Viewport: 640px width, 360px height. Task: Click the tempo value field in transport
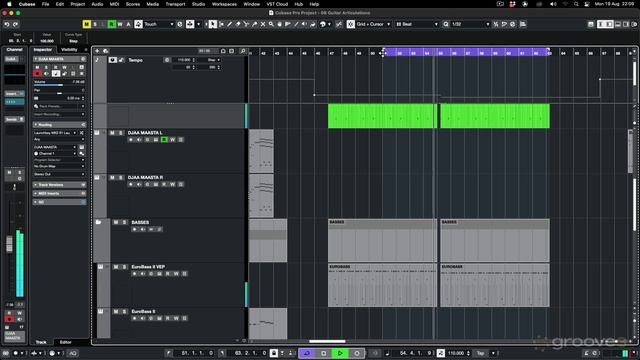[x=457, y=353]
